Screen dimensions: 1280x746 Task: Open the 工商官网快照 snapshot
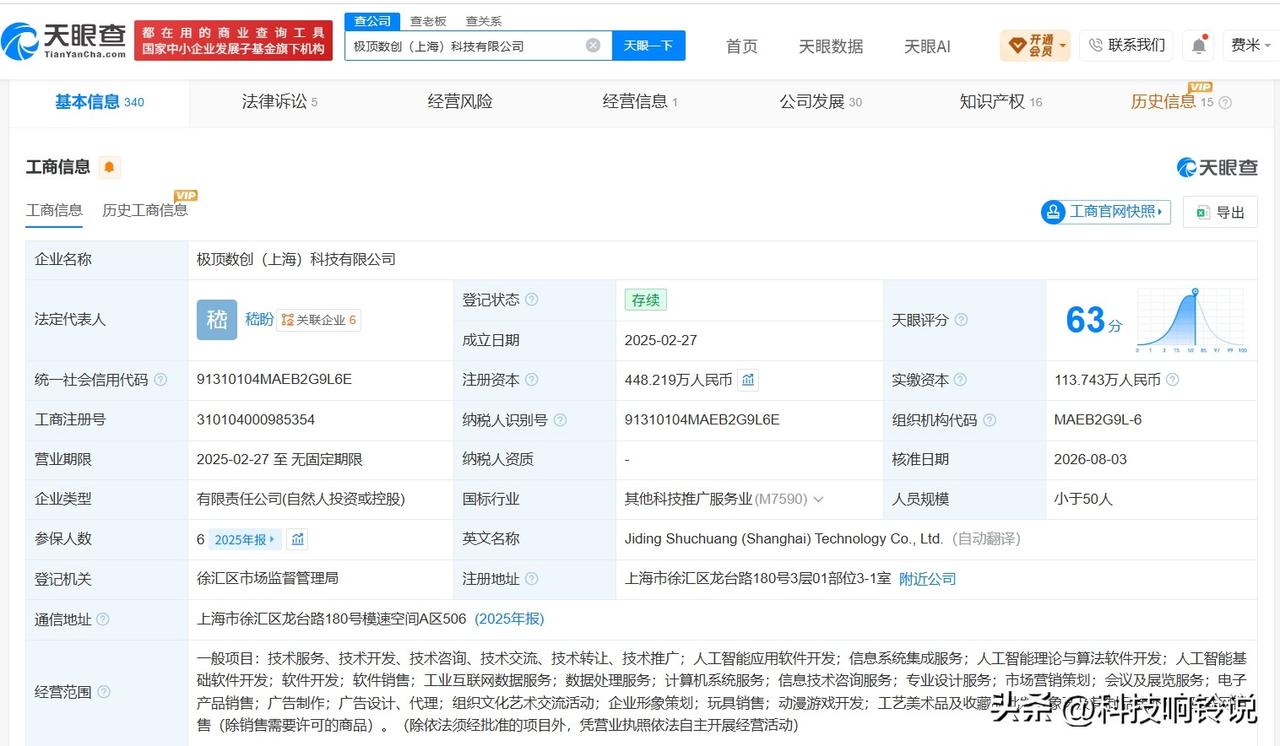tap(1105, 212)
